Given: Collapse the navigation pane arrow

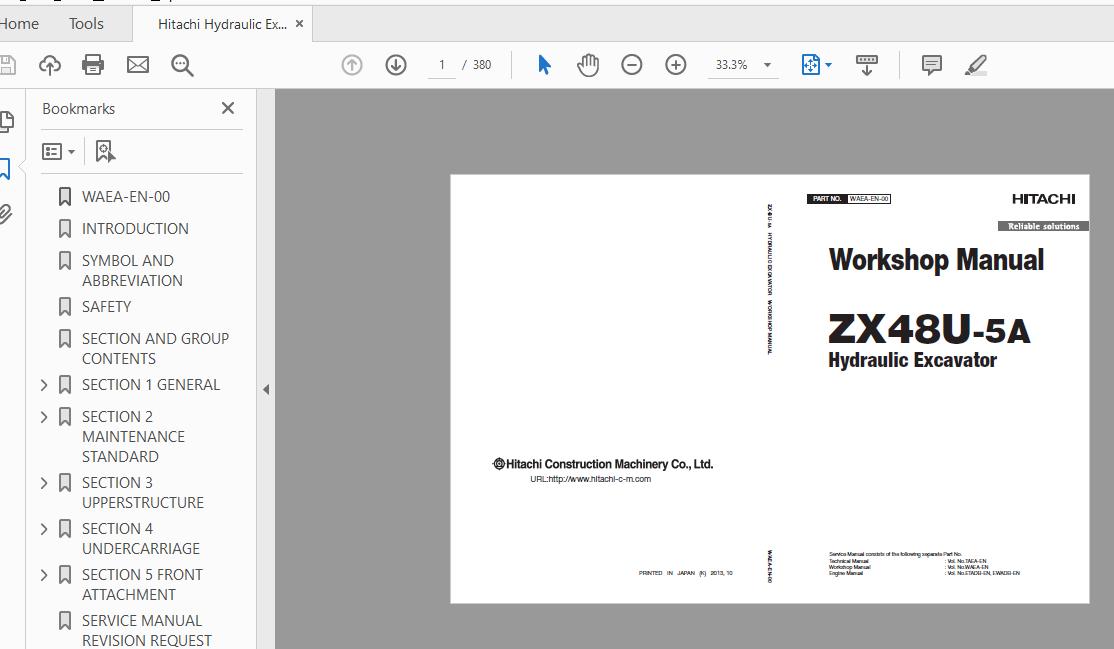Looking at the screenshot, I should pos(266,390).
